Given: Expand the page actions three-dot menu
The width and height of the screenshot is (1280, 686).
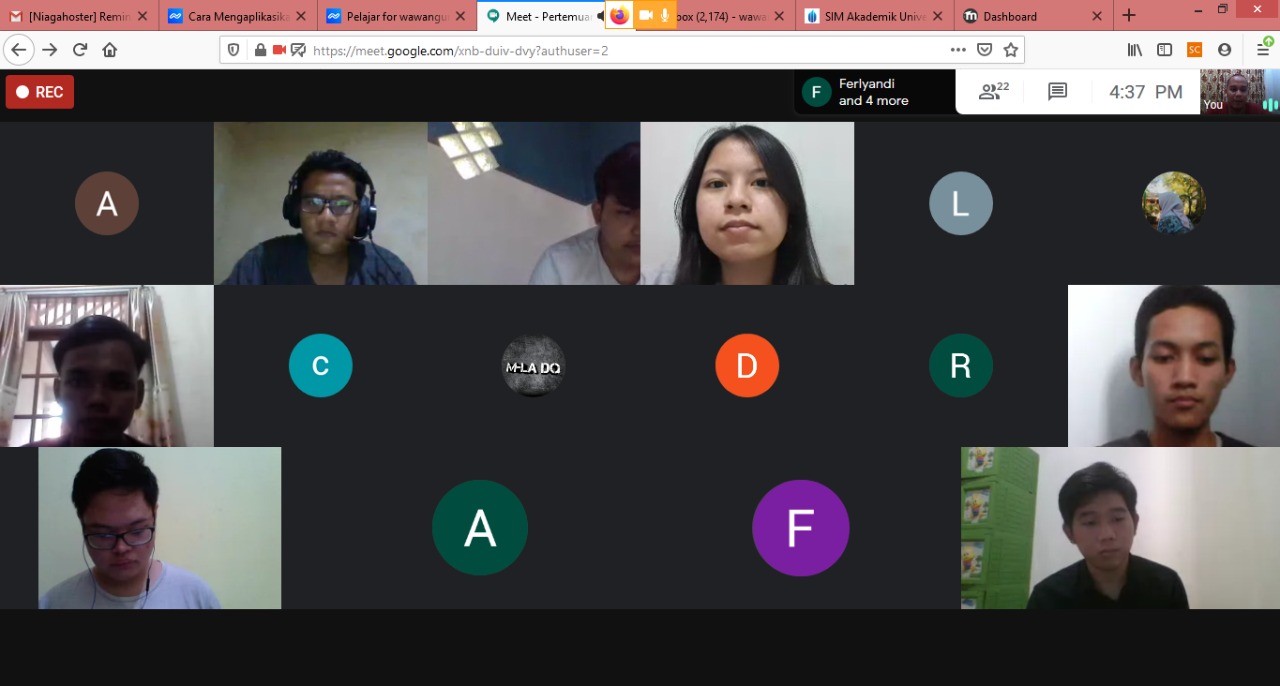Looking at the screenshot, I should click(x=958, y=50).
